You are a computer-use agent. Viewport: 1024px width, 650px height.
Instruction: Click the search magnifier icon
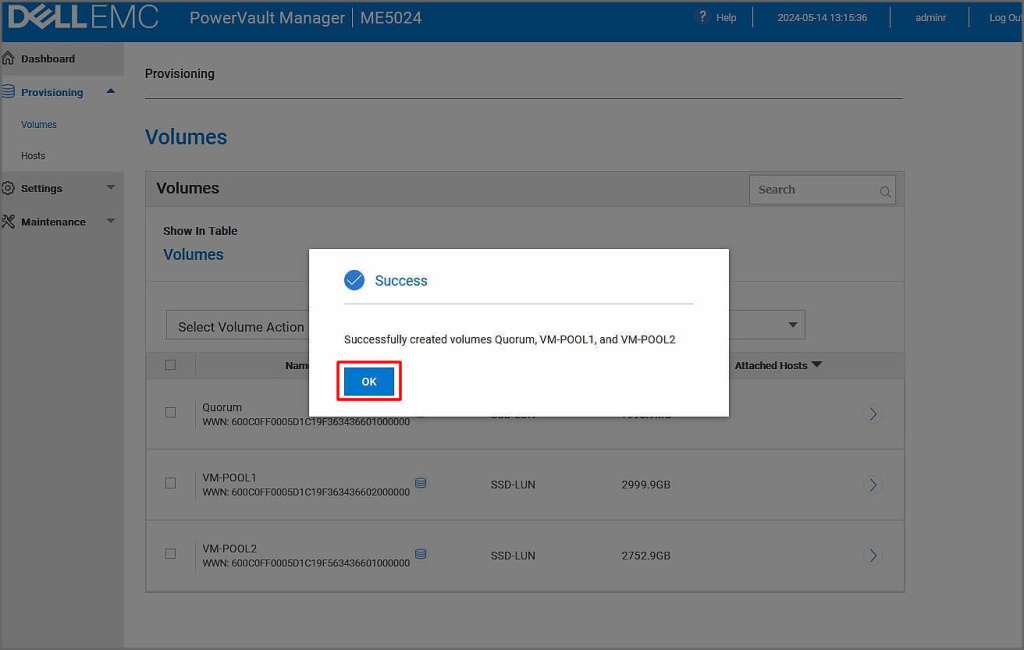click(885, 191)
